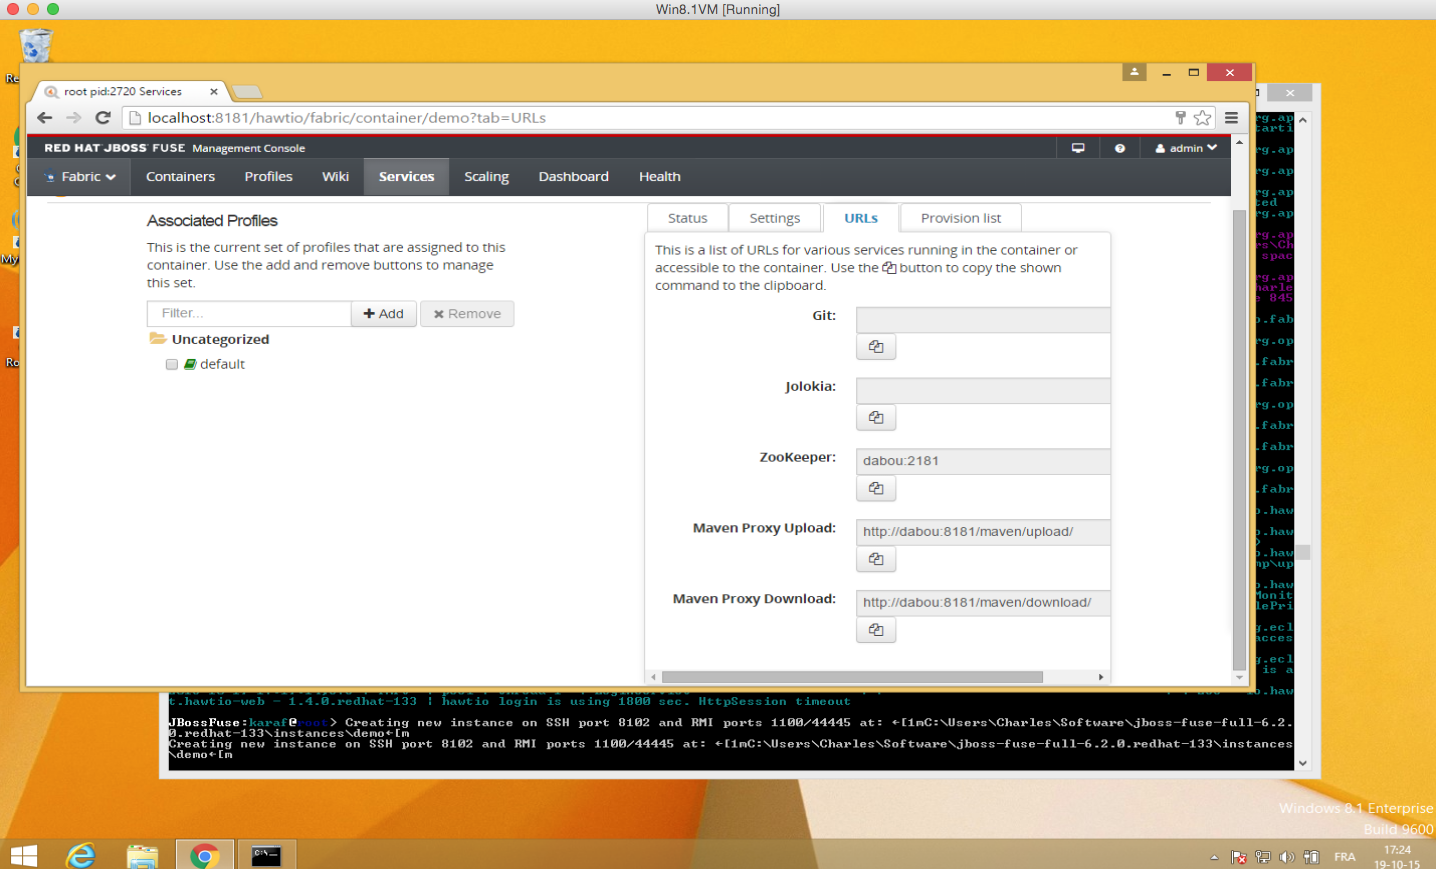This screenshot has height=869, width=1436.
Task: Open the Action Center flag icon
Action: coord(1239,857)
